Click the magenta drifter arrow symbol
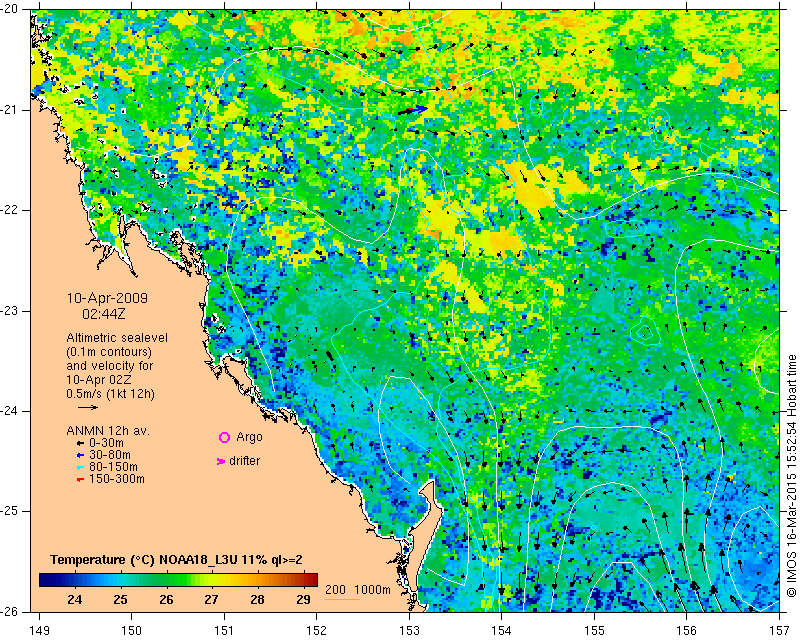The width and height of the screenshot is (800, 640). [221, 461]
